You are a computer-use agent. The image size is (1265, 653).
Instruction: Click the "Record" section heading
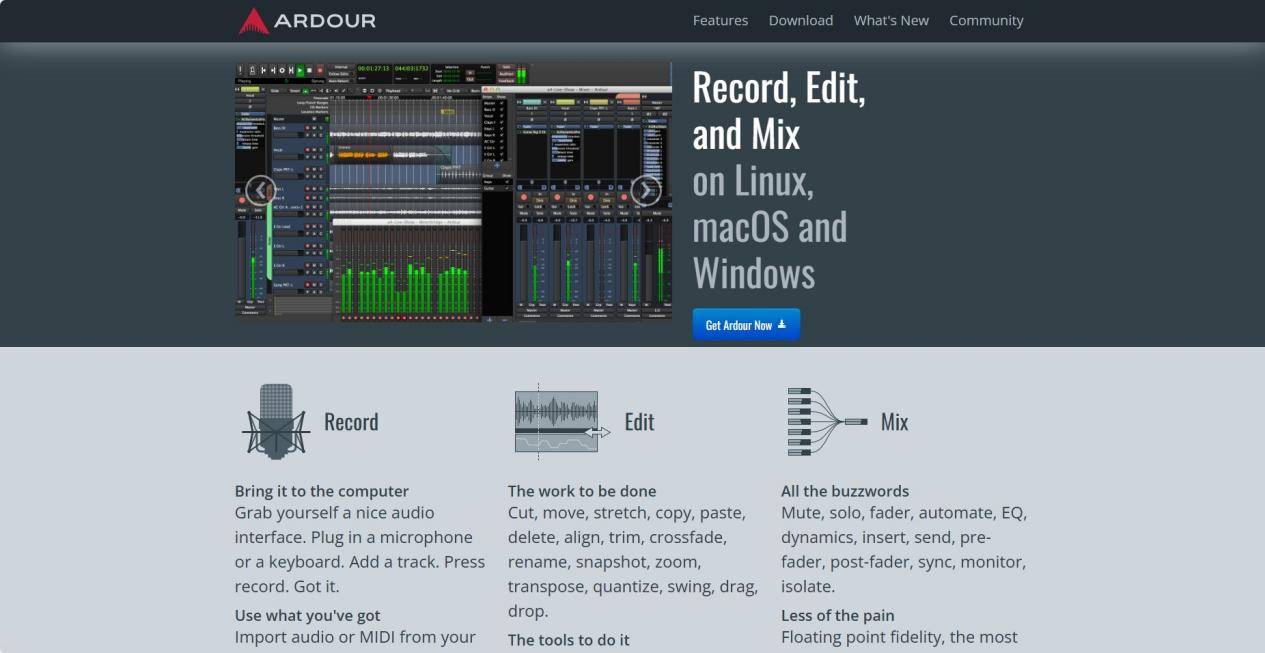(x=351, y=422)
